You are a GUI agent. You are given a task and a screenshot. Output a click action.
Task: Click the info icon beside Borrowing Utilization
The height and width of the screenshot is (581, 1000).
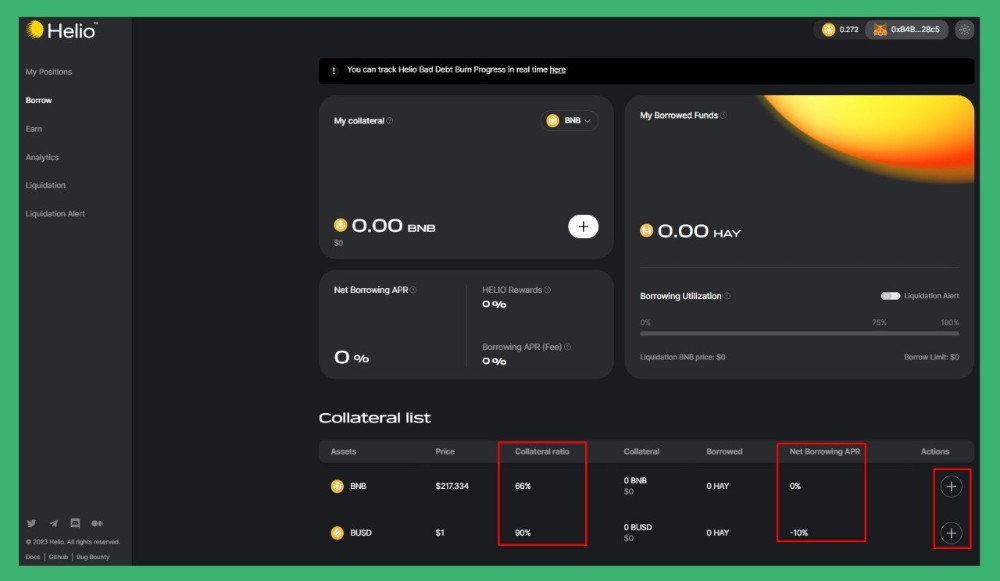(x=727, y=296)
